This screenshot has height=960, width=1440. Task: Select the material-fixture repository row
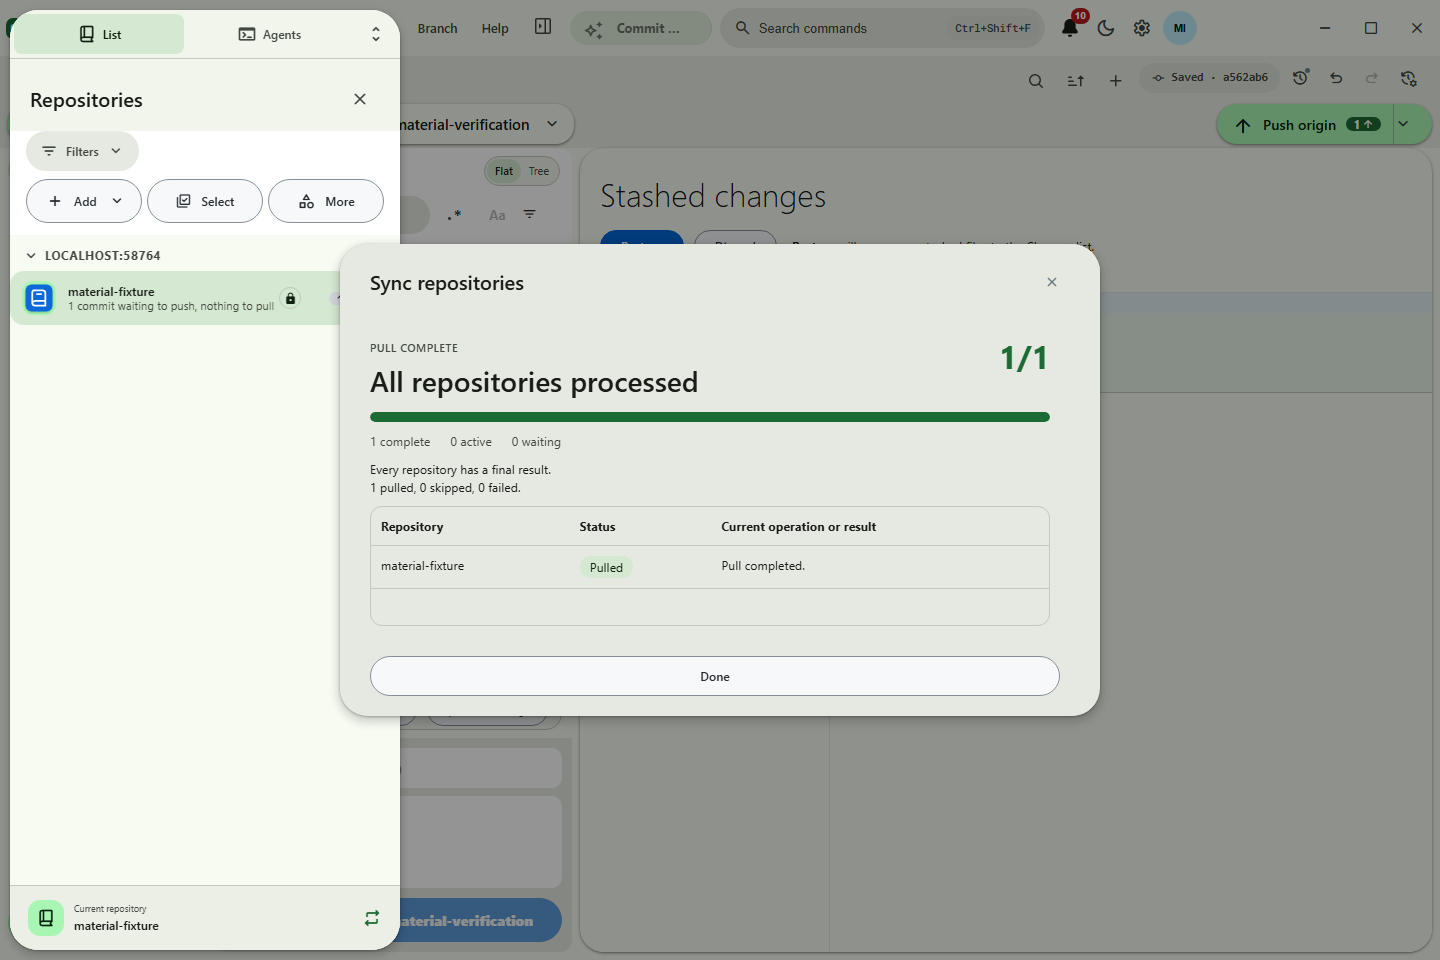click(175, 298)
